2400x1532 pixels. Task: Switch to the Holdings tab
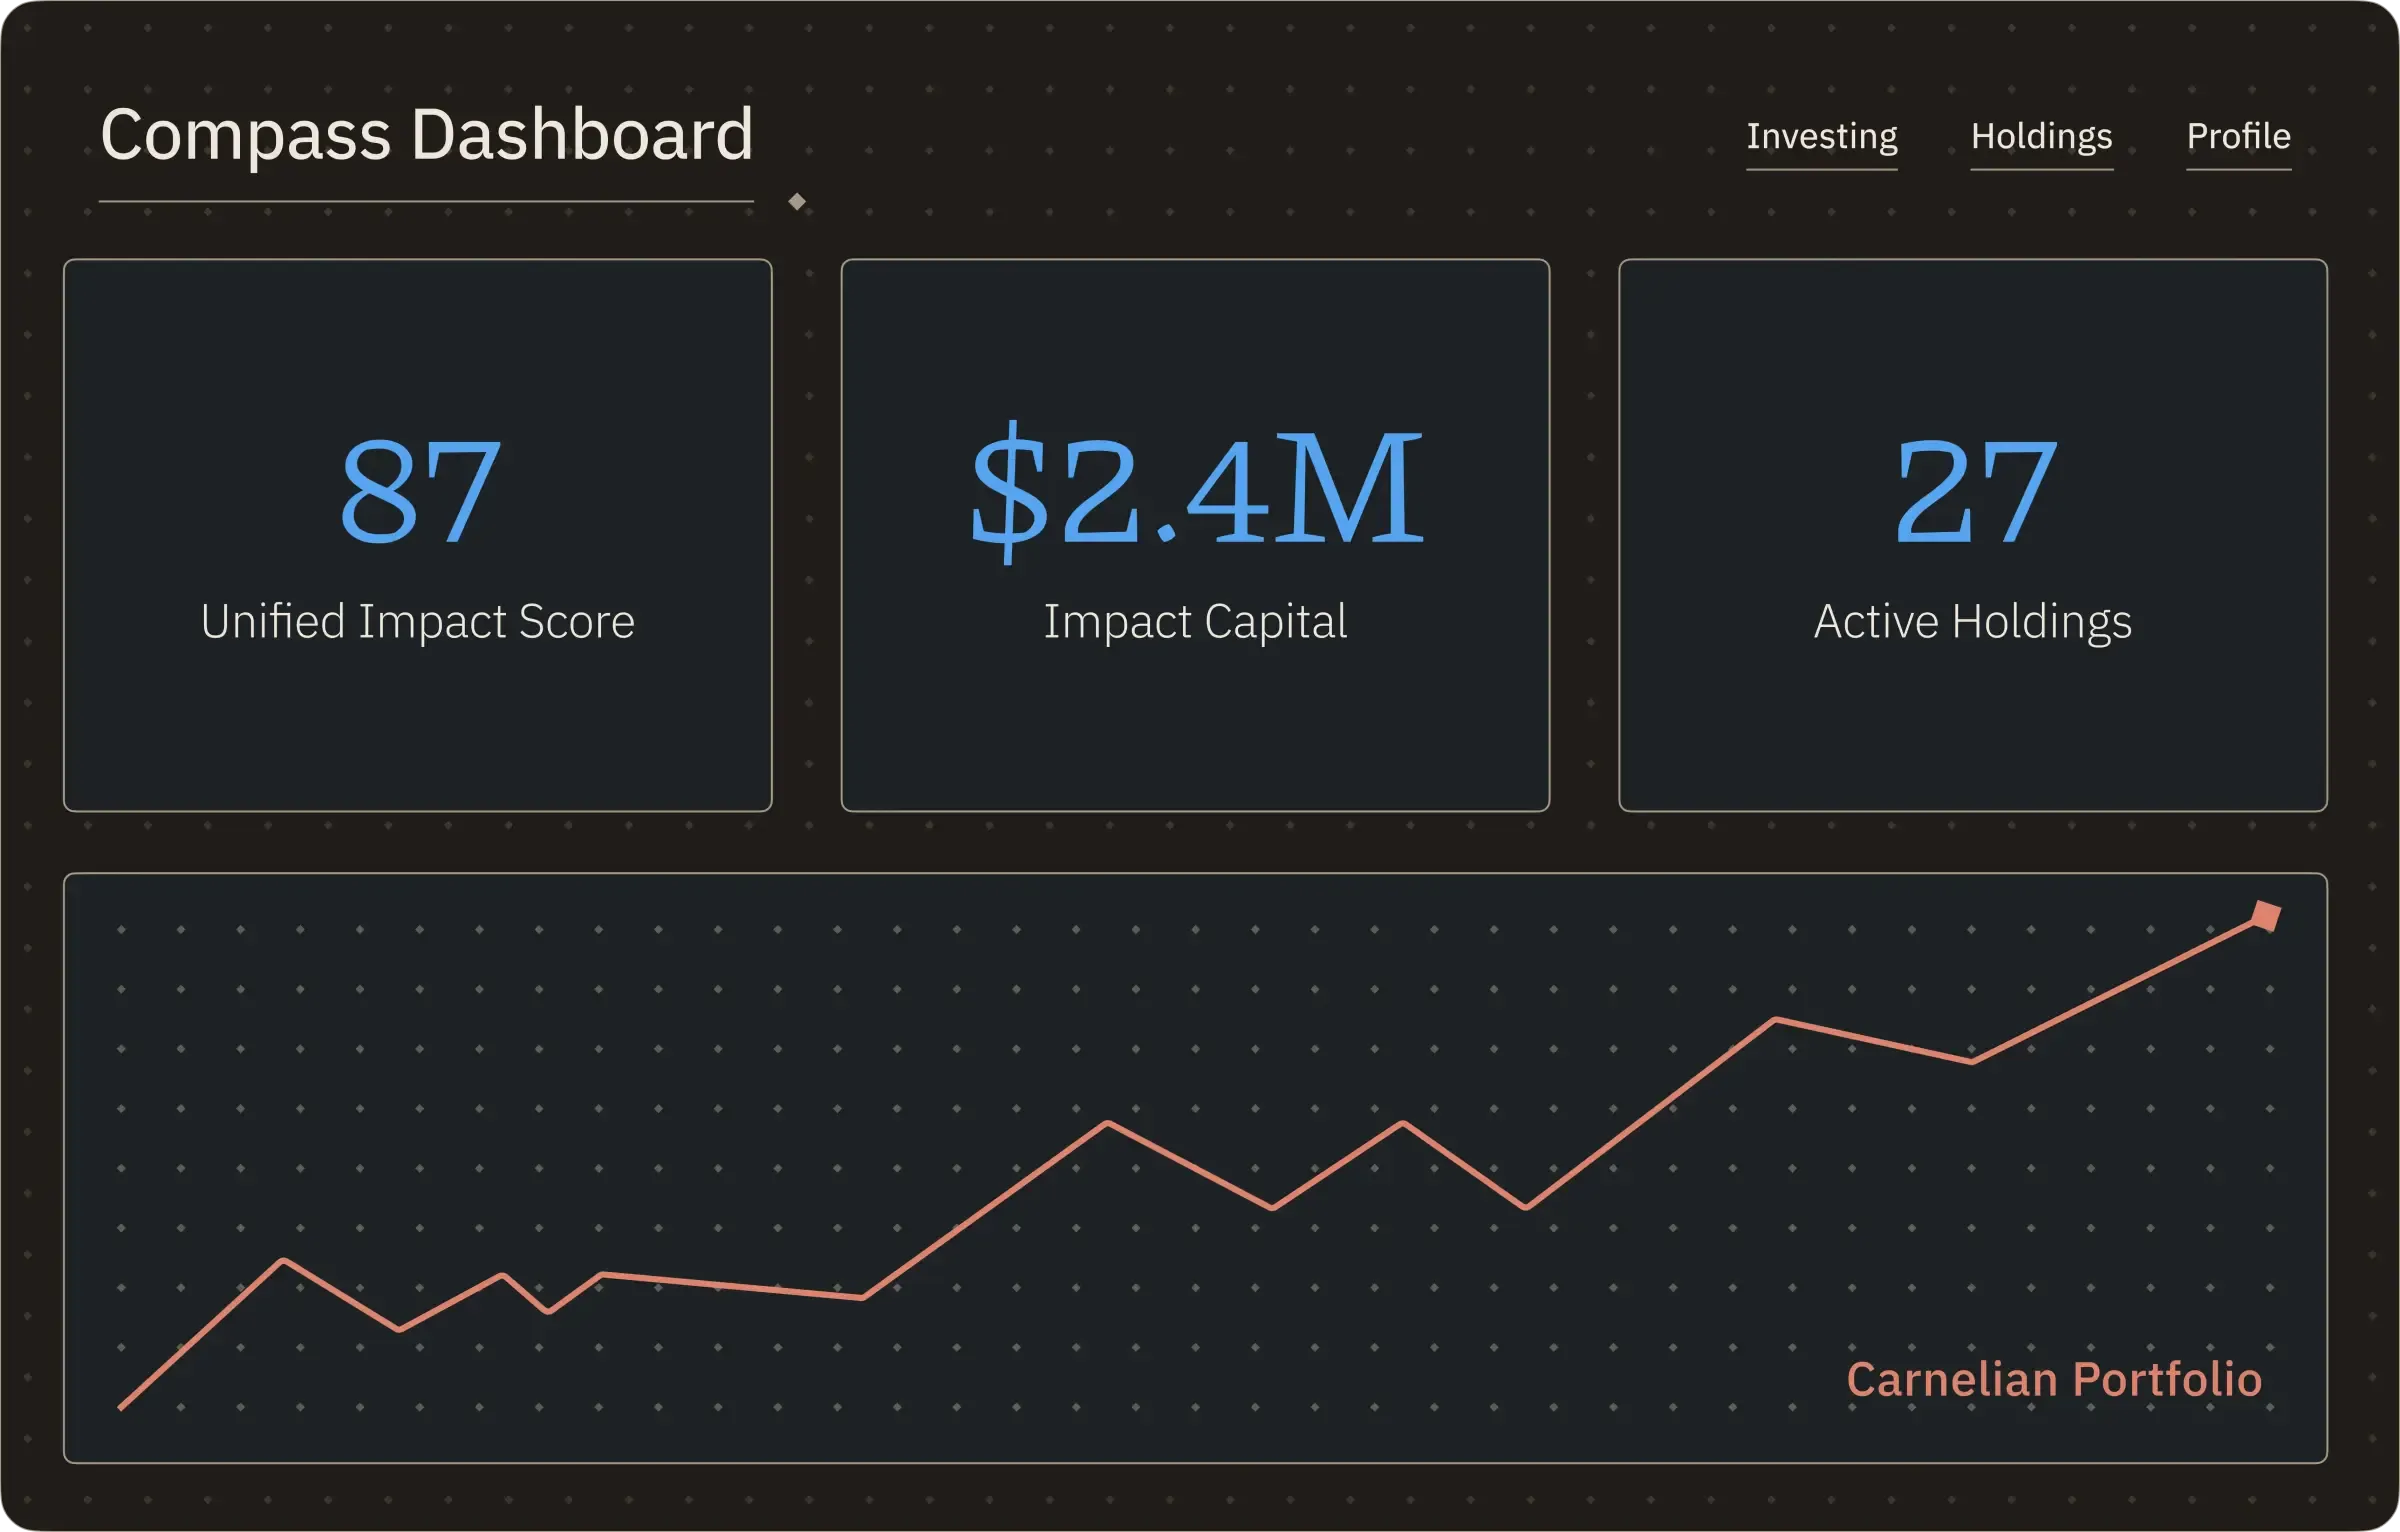2041,136
